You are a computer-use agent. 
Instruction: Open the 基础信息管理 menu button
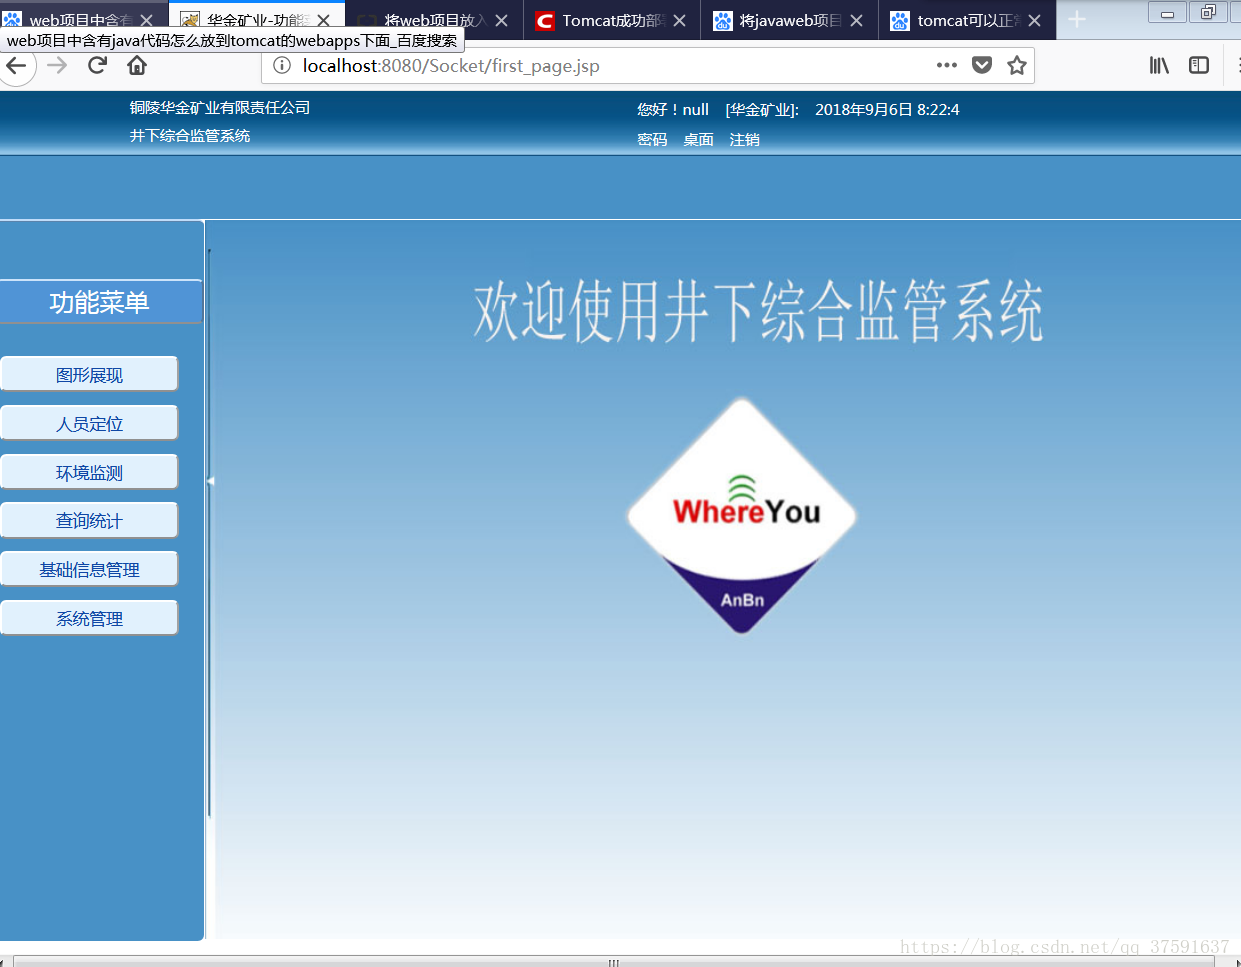(89, 570)
